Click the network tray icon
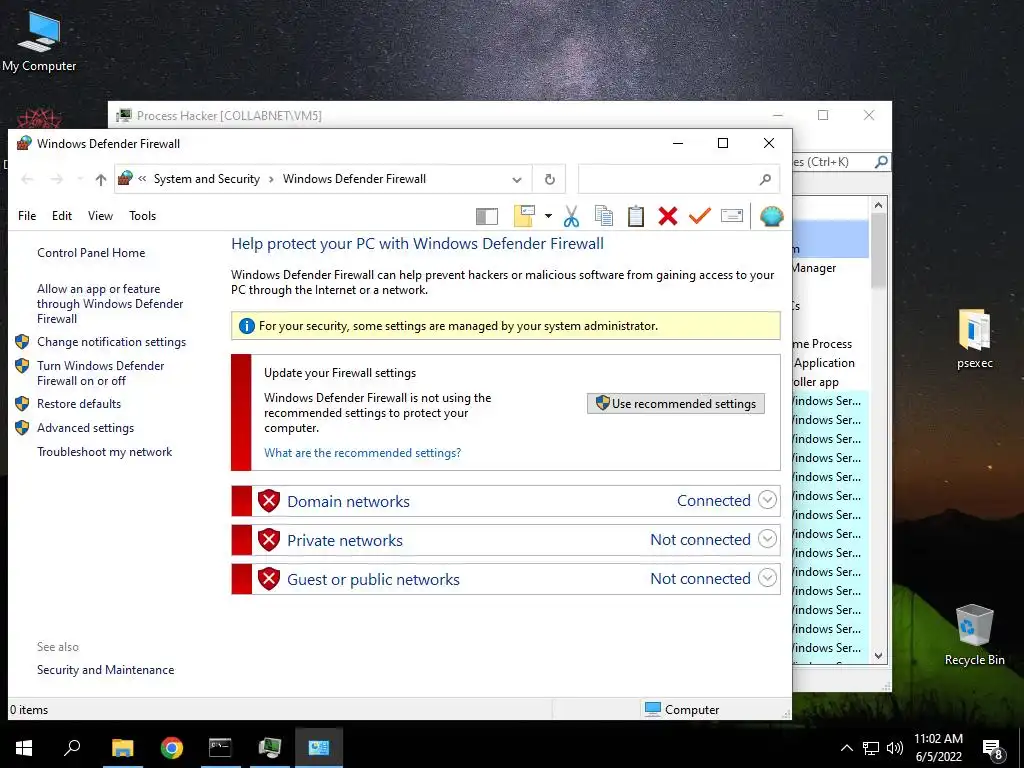This screenshot has width=1024, height=768. point(871,748)
